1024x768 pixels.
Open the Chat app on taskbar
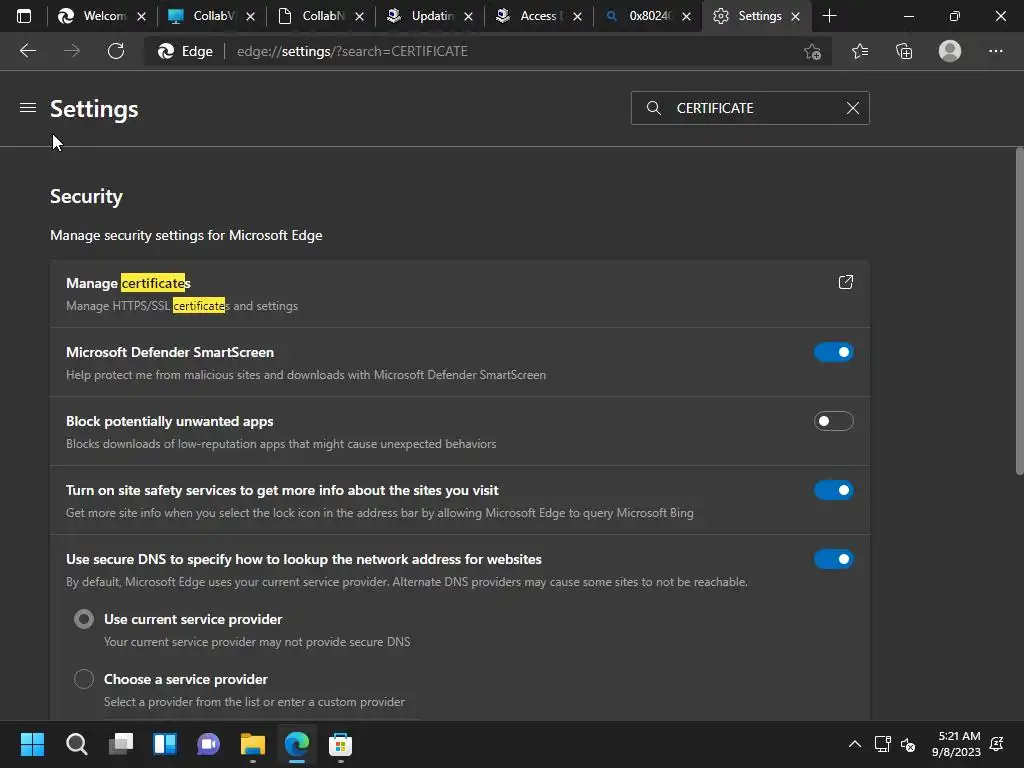coord(208,744)
